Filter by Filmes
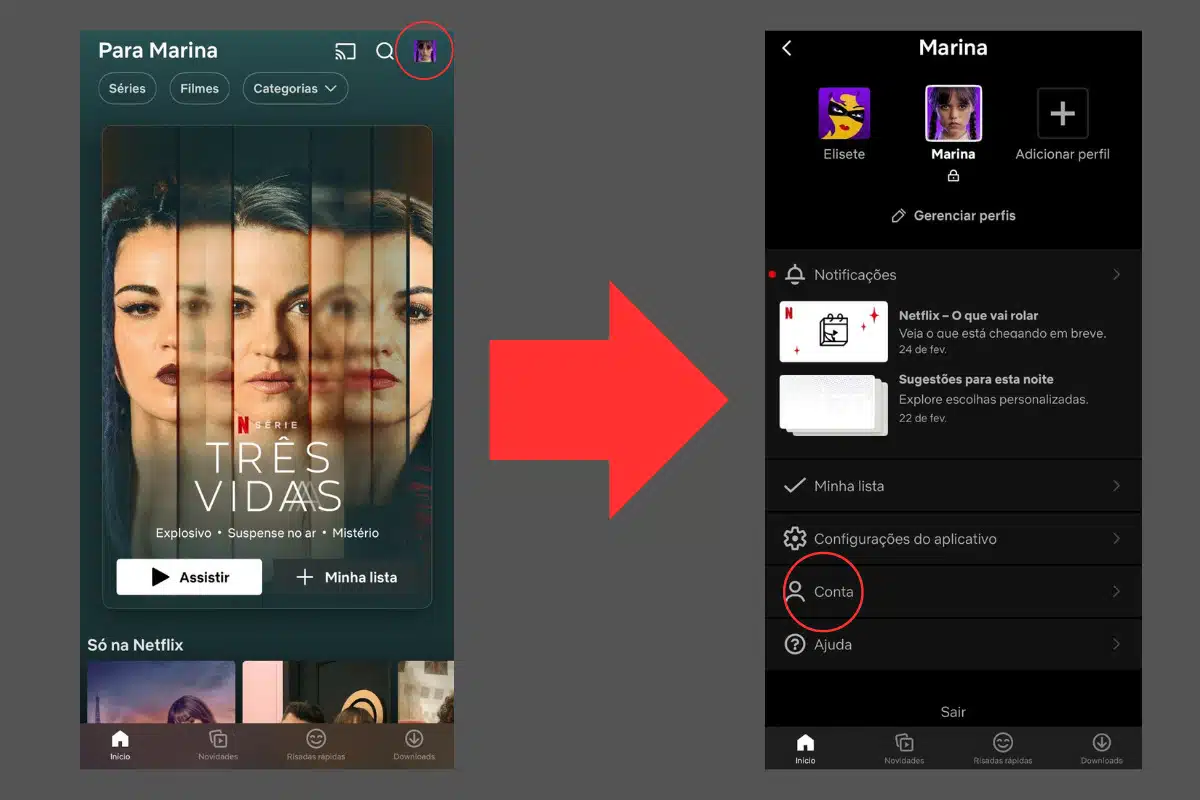The height and width of the screenshot is (800, 1200). pyautogui.click(x=199, y=89)
